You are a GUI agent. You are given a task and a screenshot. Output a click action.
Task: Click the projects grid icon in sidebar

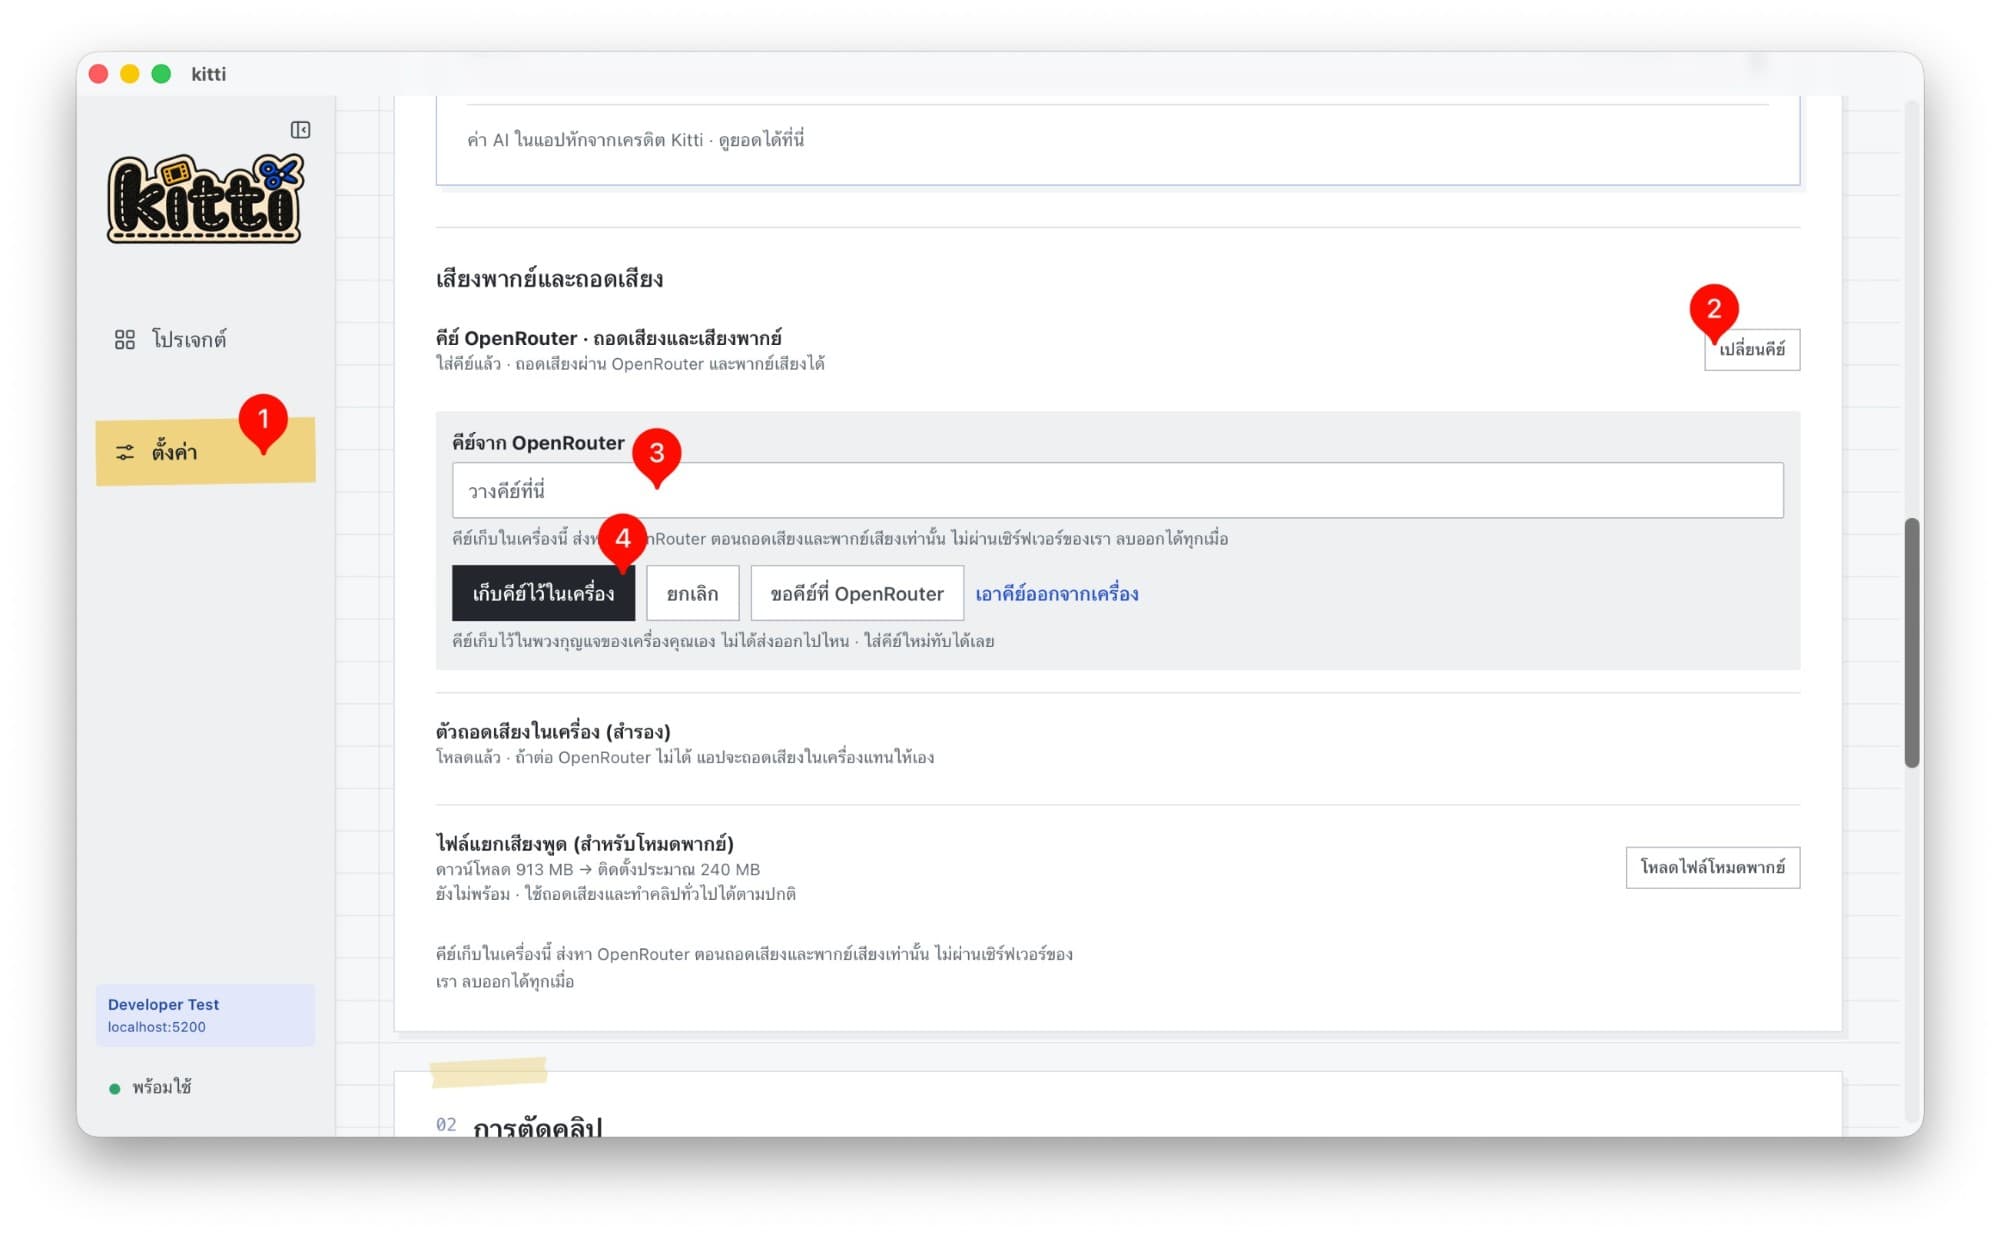(x=125, y=340)
